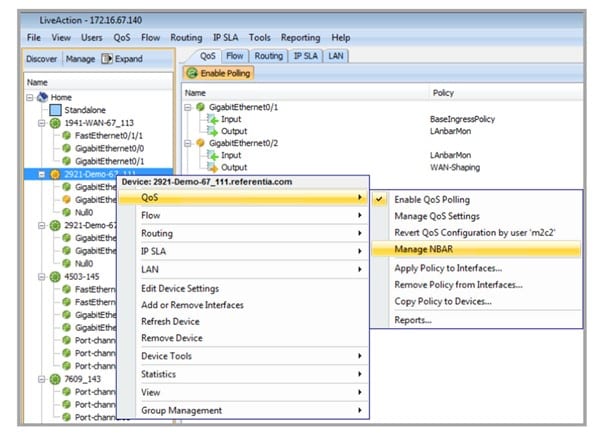Click the FastEthernet0/1/1 interface status icon
Screen dimensions: 601x442
coord(66,135)
